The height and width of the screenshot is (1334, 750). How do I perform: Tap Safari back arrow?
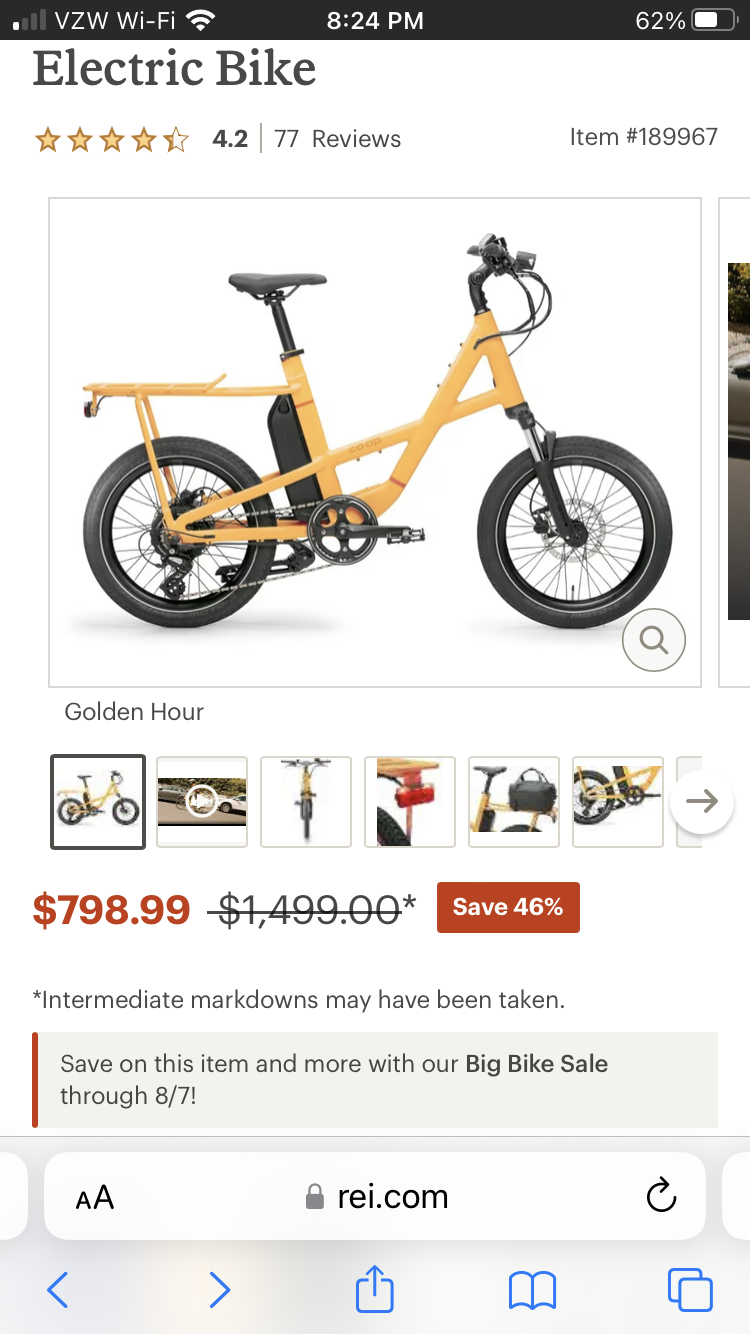coord(58,1290)
